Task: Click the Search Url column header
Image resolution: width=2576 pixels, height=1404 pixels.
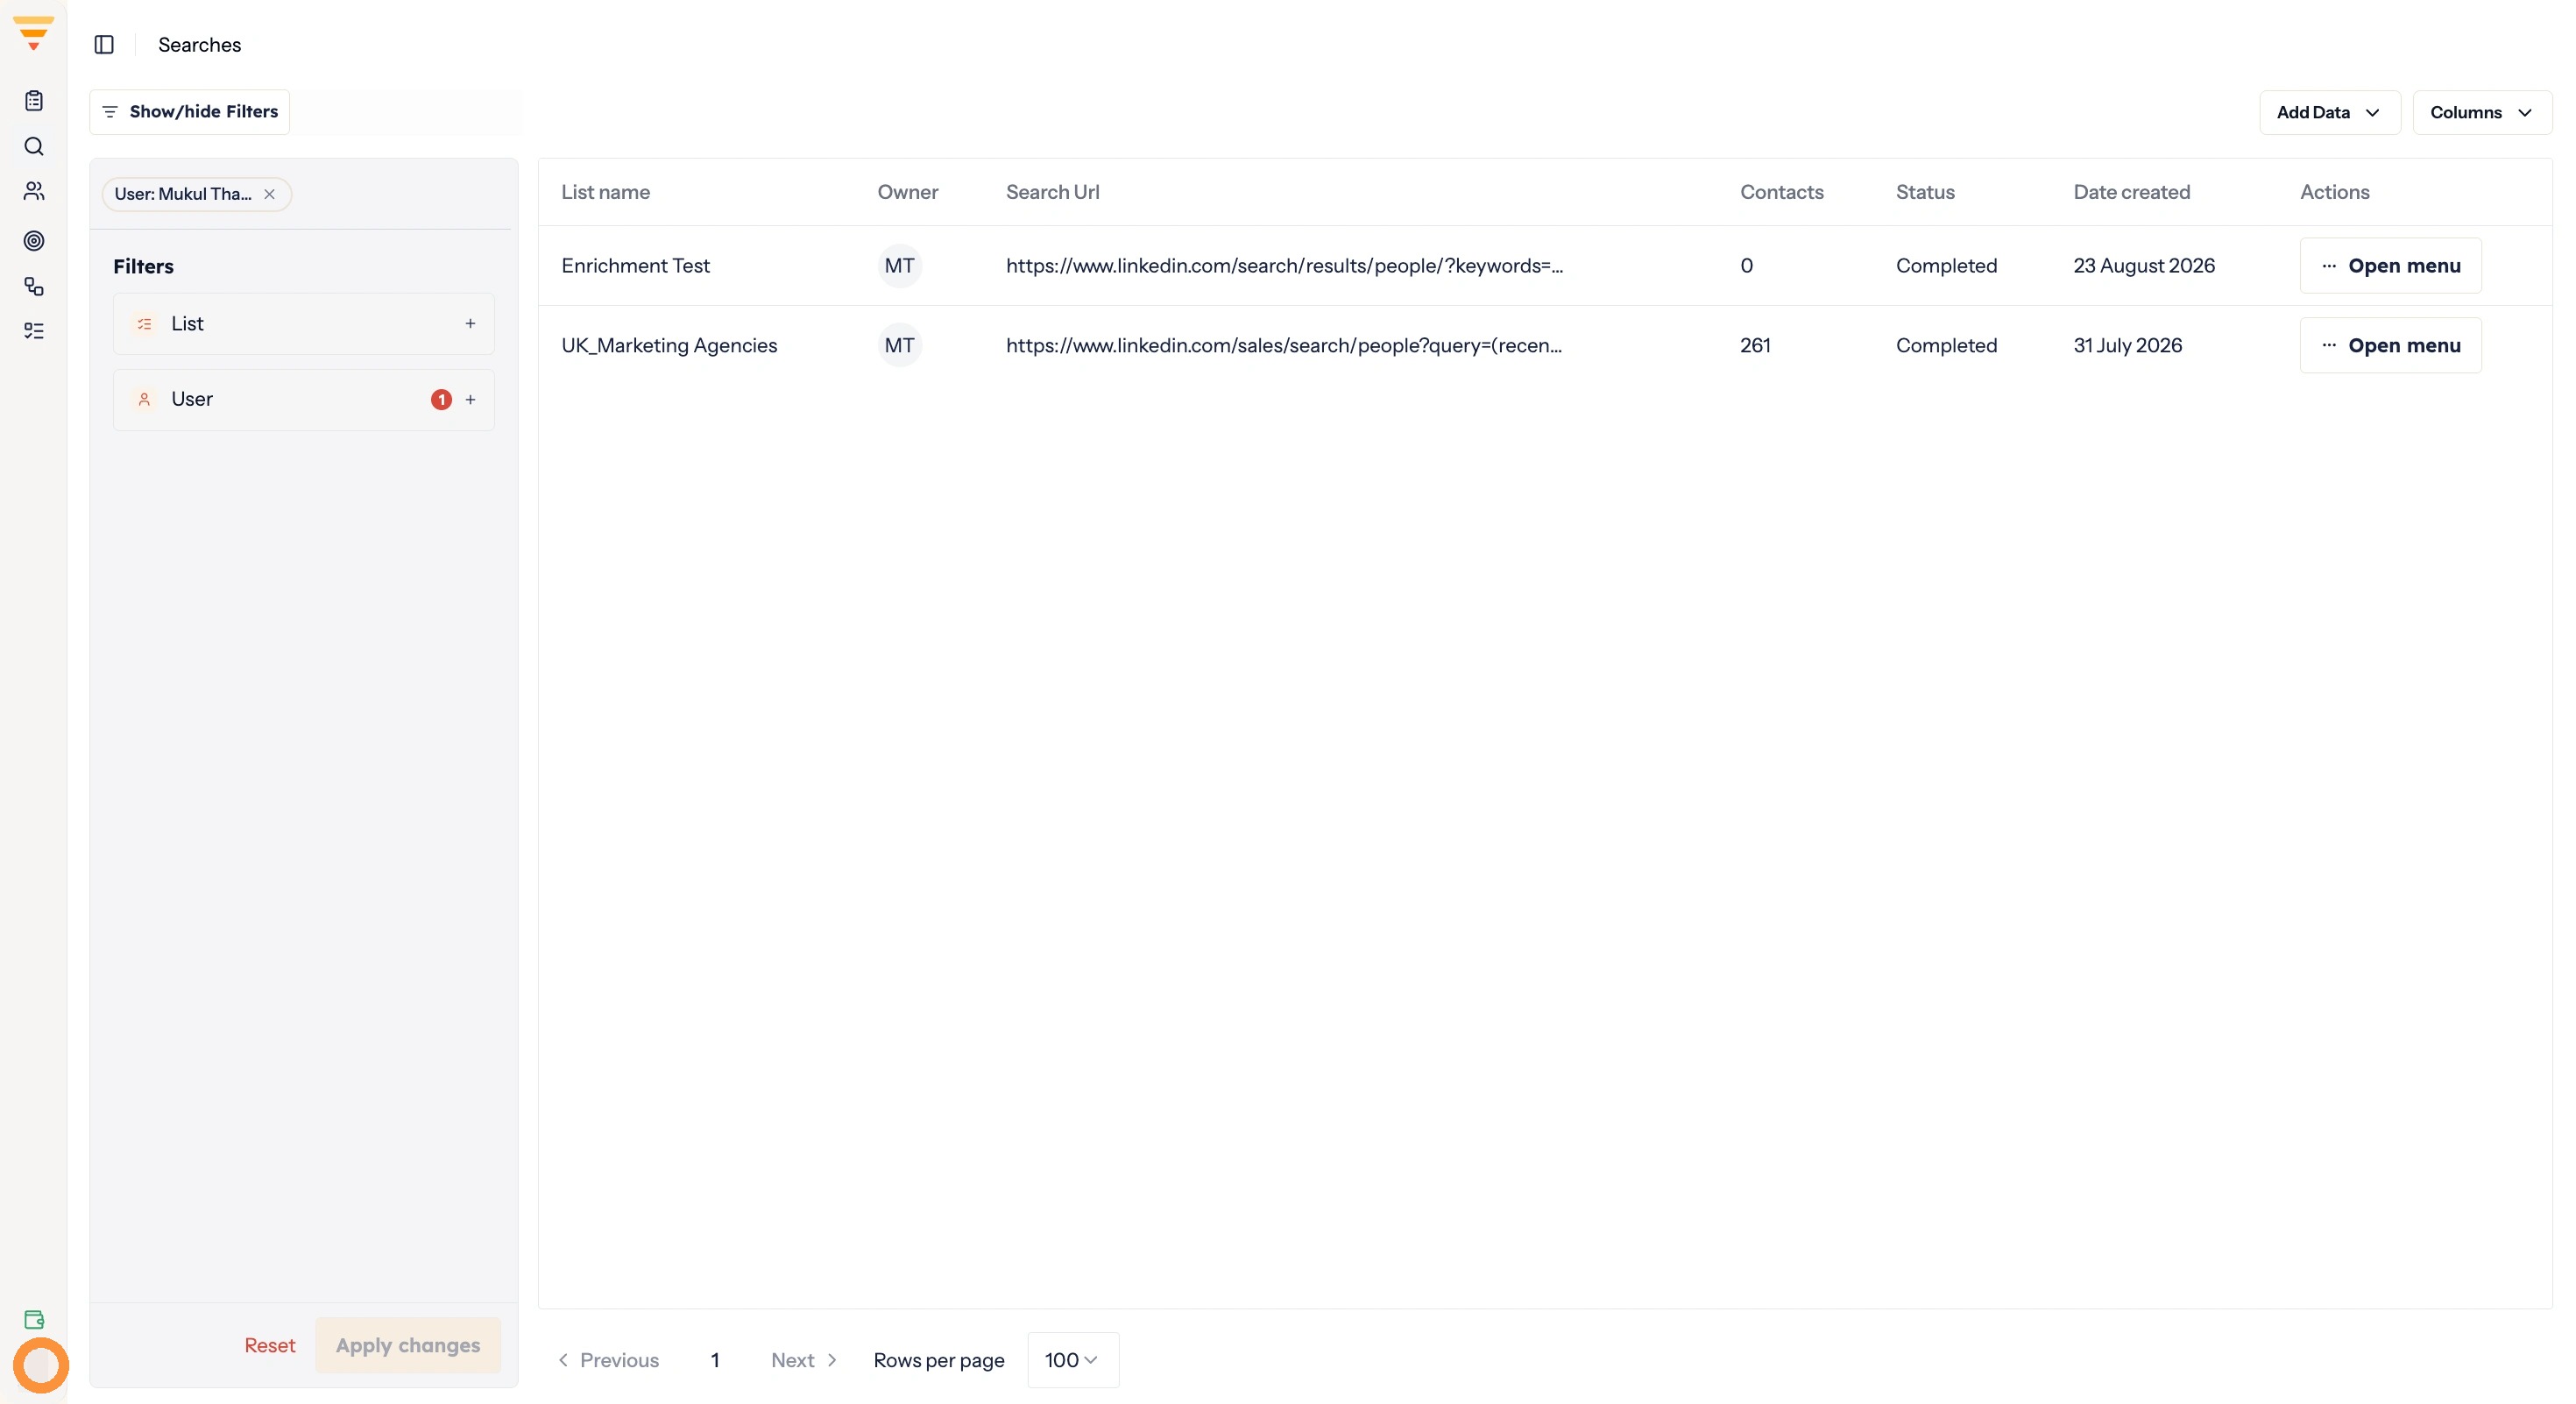Action: 1052,192
